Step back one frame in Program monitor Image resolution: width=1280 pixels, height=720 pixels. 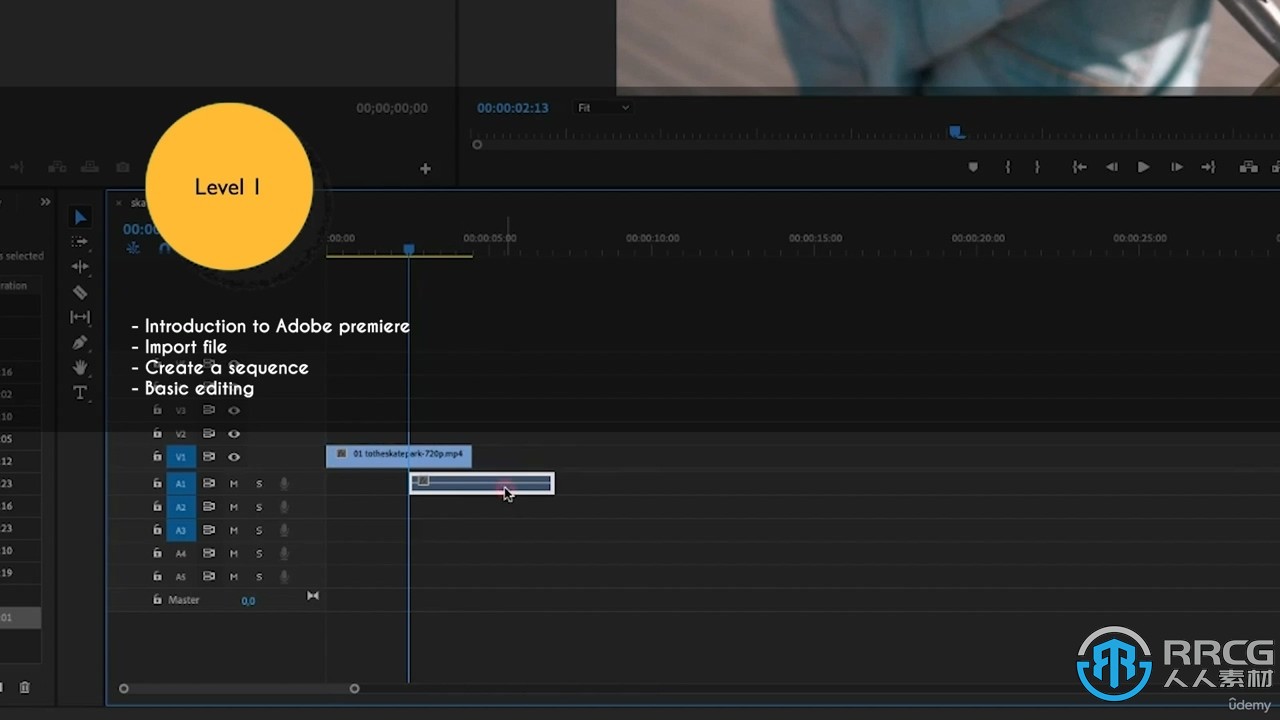pyautogui.click(x=1111, y=167)
